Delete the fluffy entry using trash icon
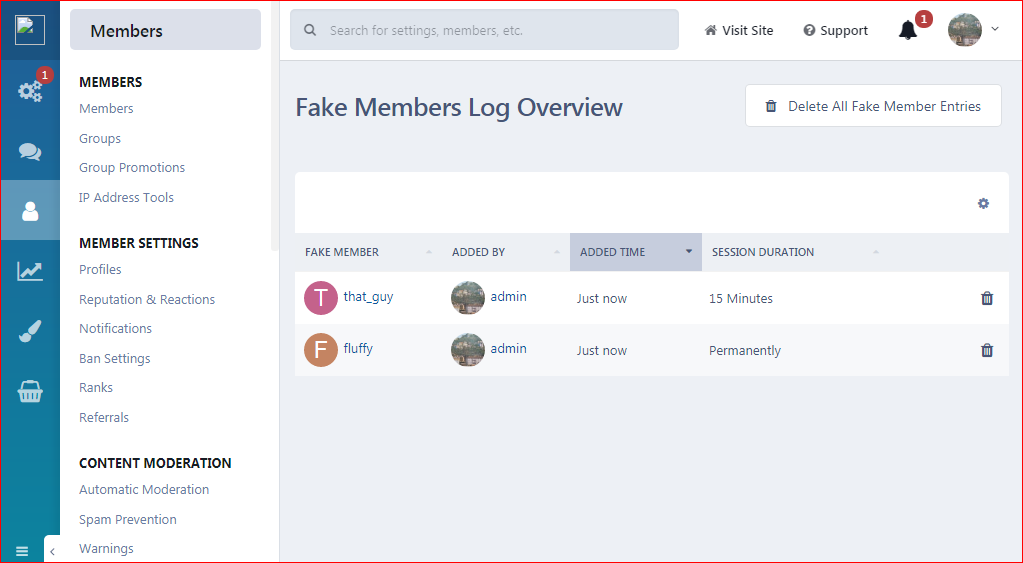 click(x=987, y=350)
